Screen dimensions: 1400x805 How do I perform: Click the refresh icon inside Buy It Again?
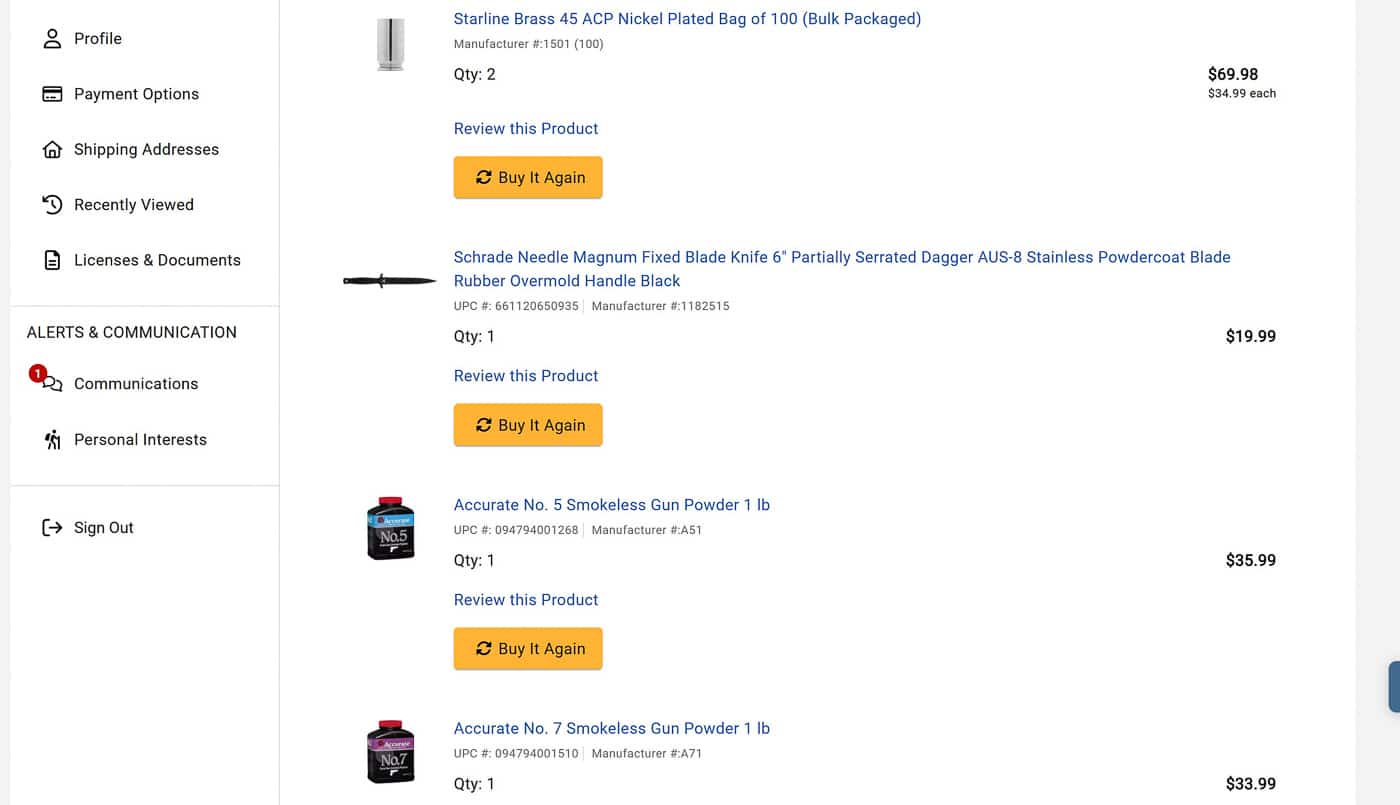click(483, 177)
